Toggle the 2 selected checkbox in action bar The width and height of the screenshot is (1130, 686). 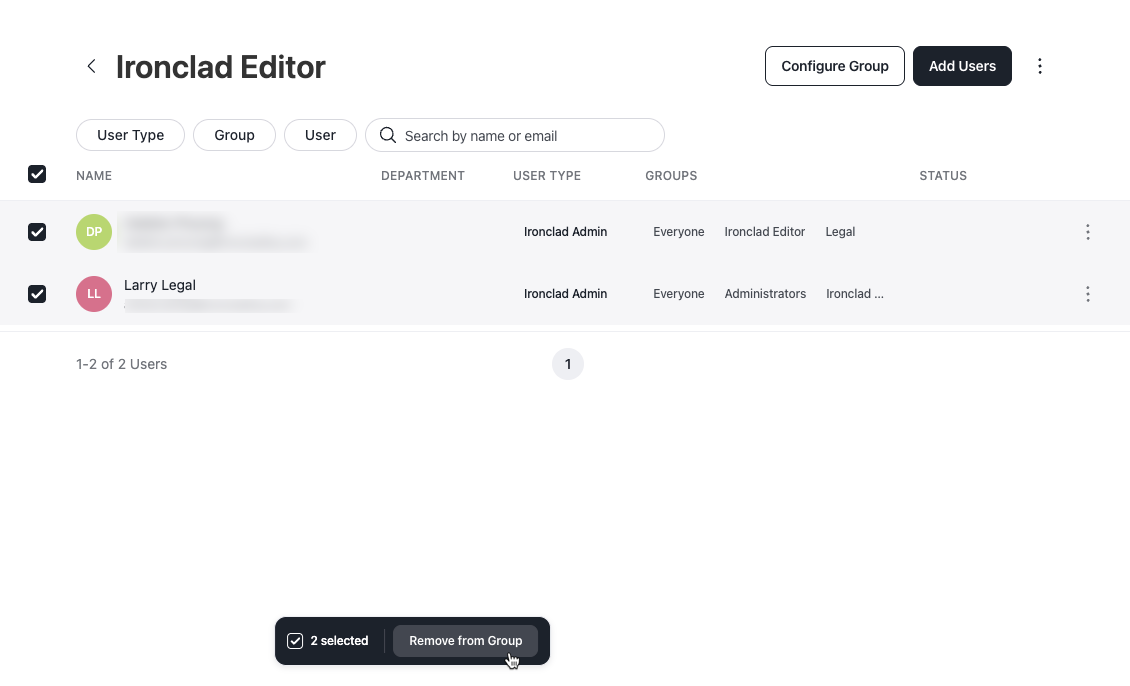tap(295, 641)
